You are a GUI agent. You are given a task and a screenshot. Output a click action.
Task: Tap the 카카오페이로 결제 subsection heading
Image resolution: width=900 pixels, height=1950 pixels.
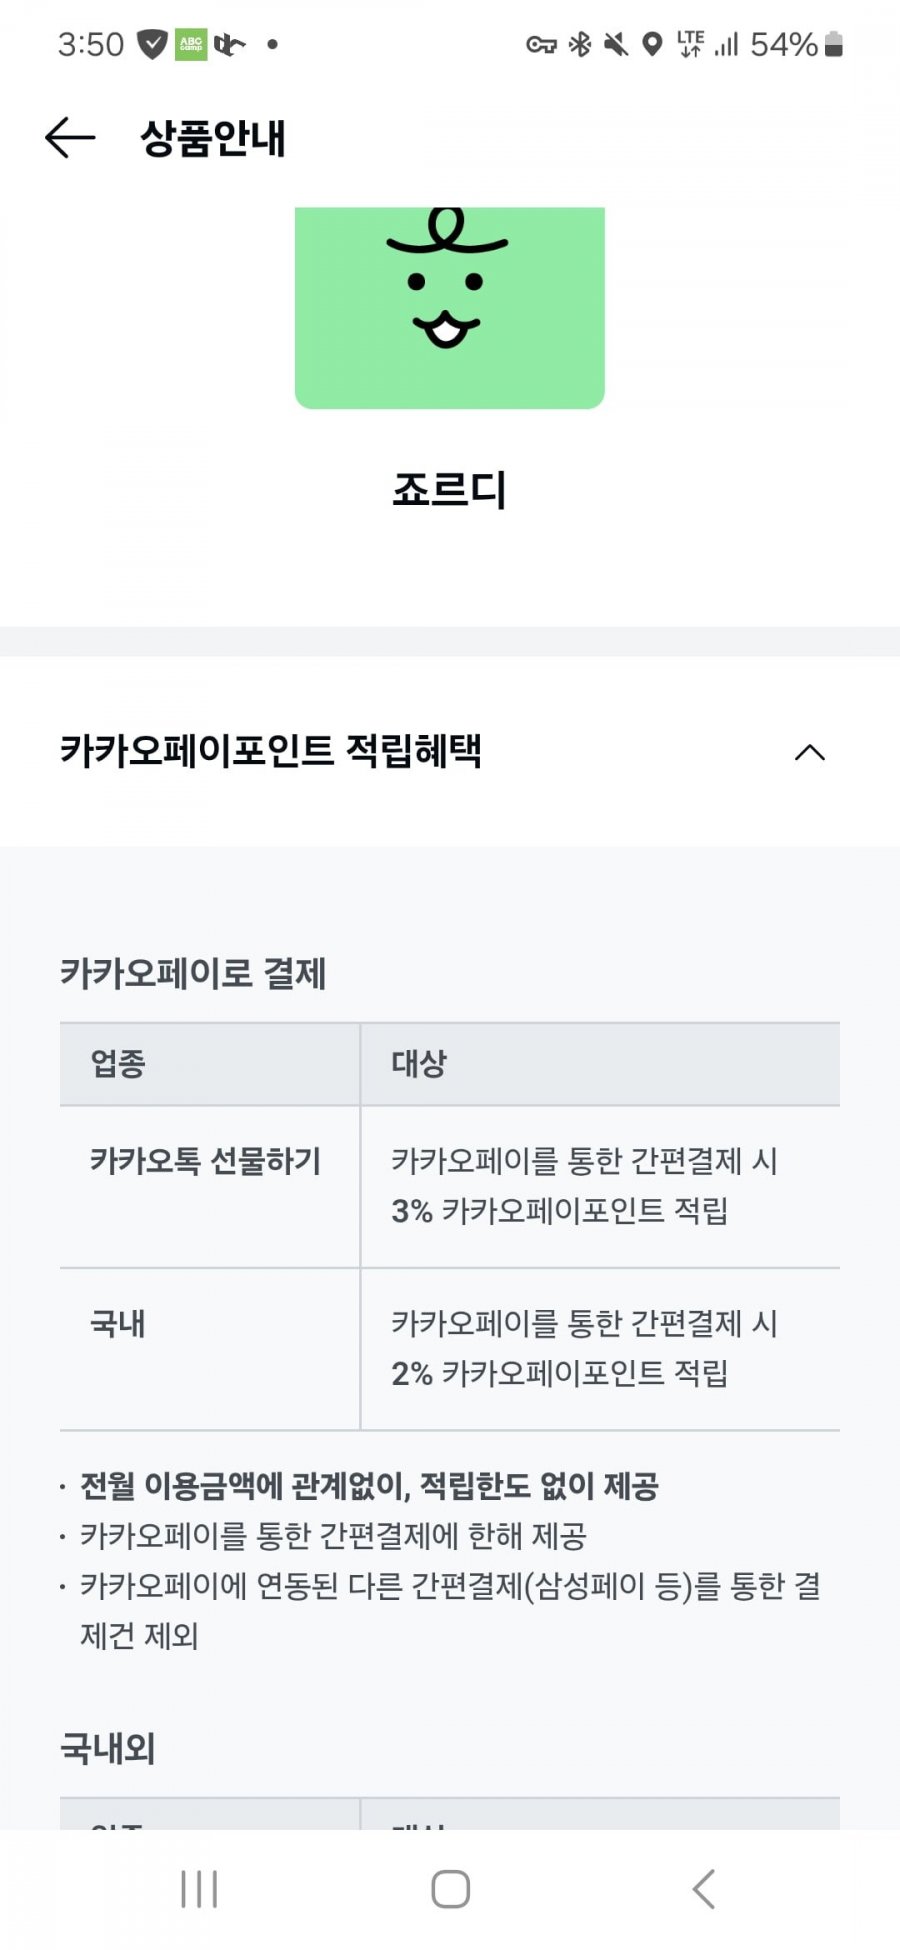click(x=193, y=973)
